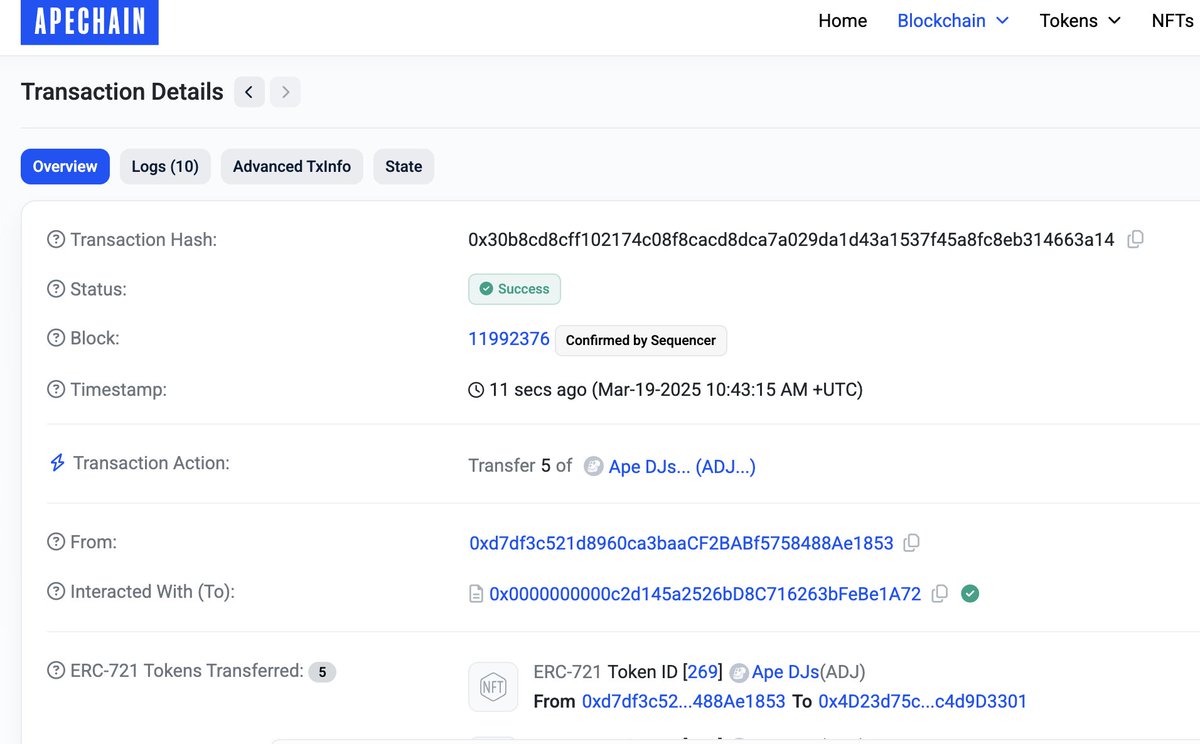The height and width of the screenshot is (744, 1200).
Task: Click help icon beside From
Action: click(56, 542)
